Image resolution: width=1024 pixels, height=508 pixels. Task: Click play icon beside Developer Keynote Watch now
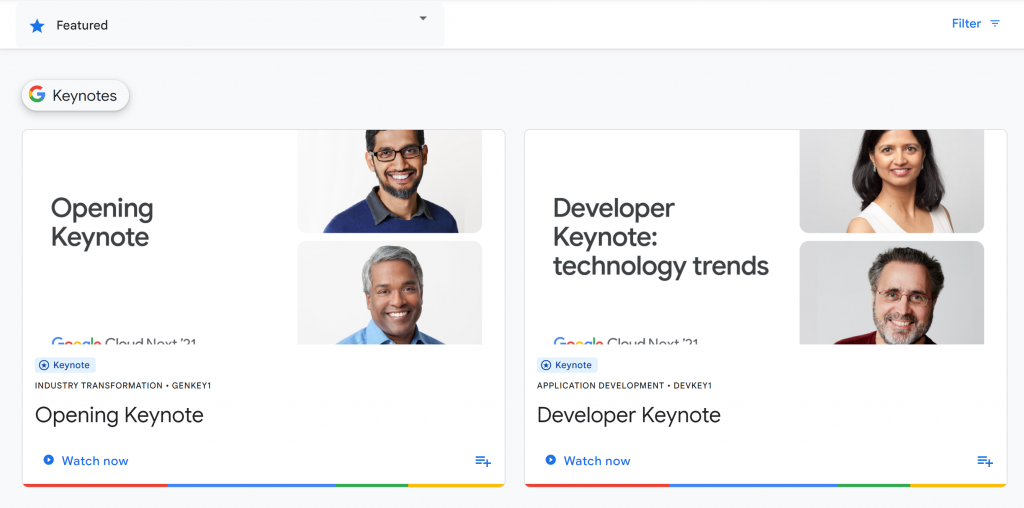click(x=551, y=460)
